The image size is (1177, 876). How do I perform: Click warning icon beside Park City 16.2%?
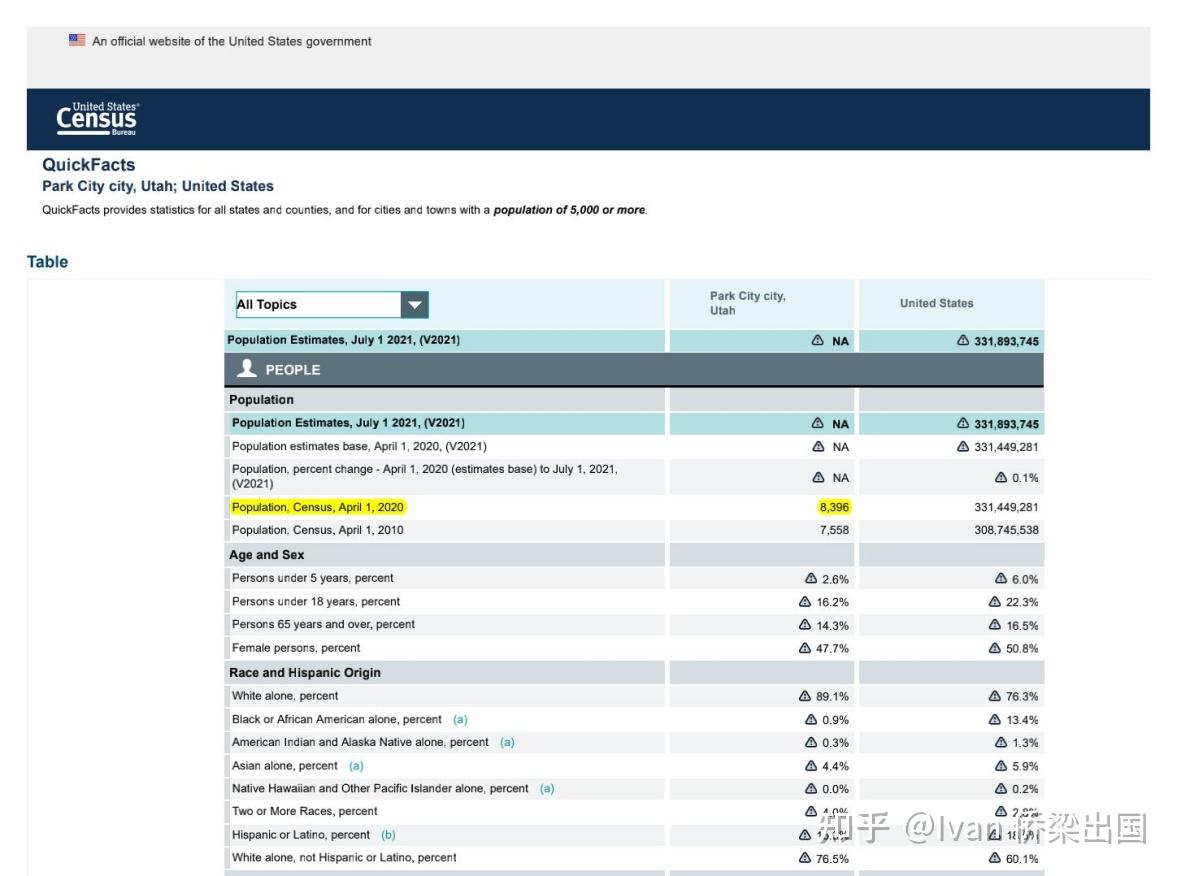click(805, 601)
